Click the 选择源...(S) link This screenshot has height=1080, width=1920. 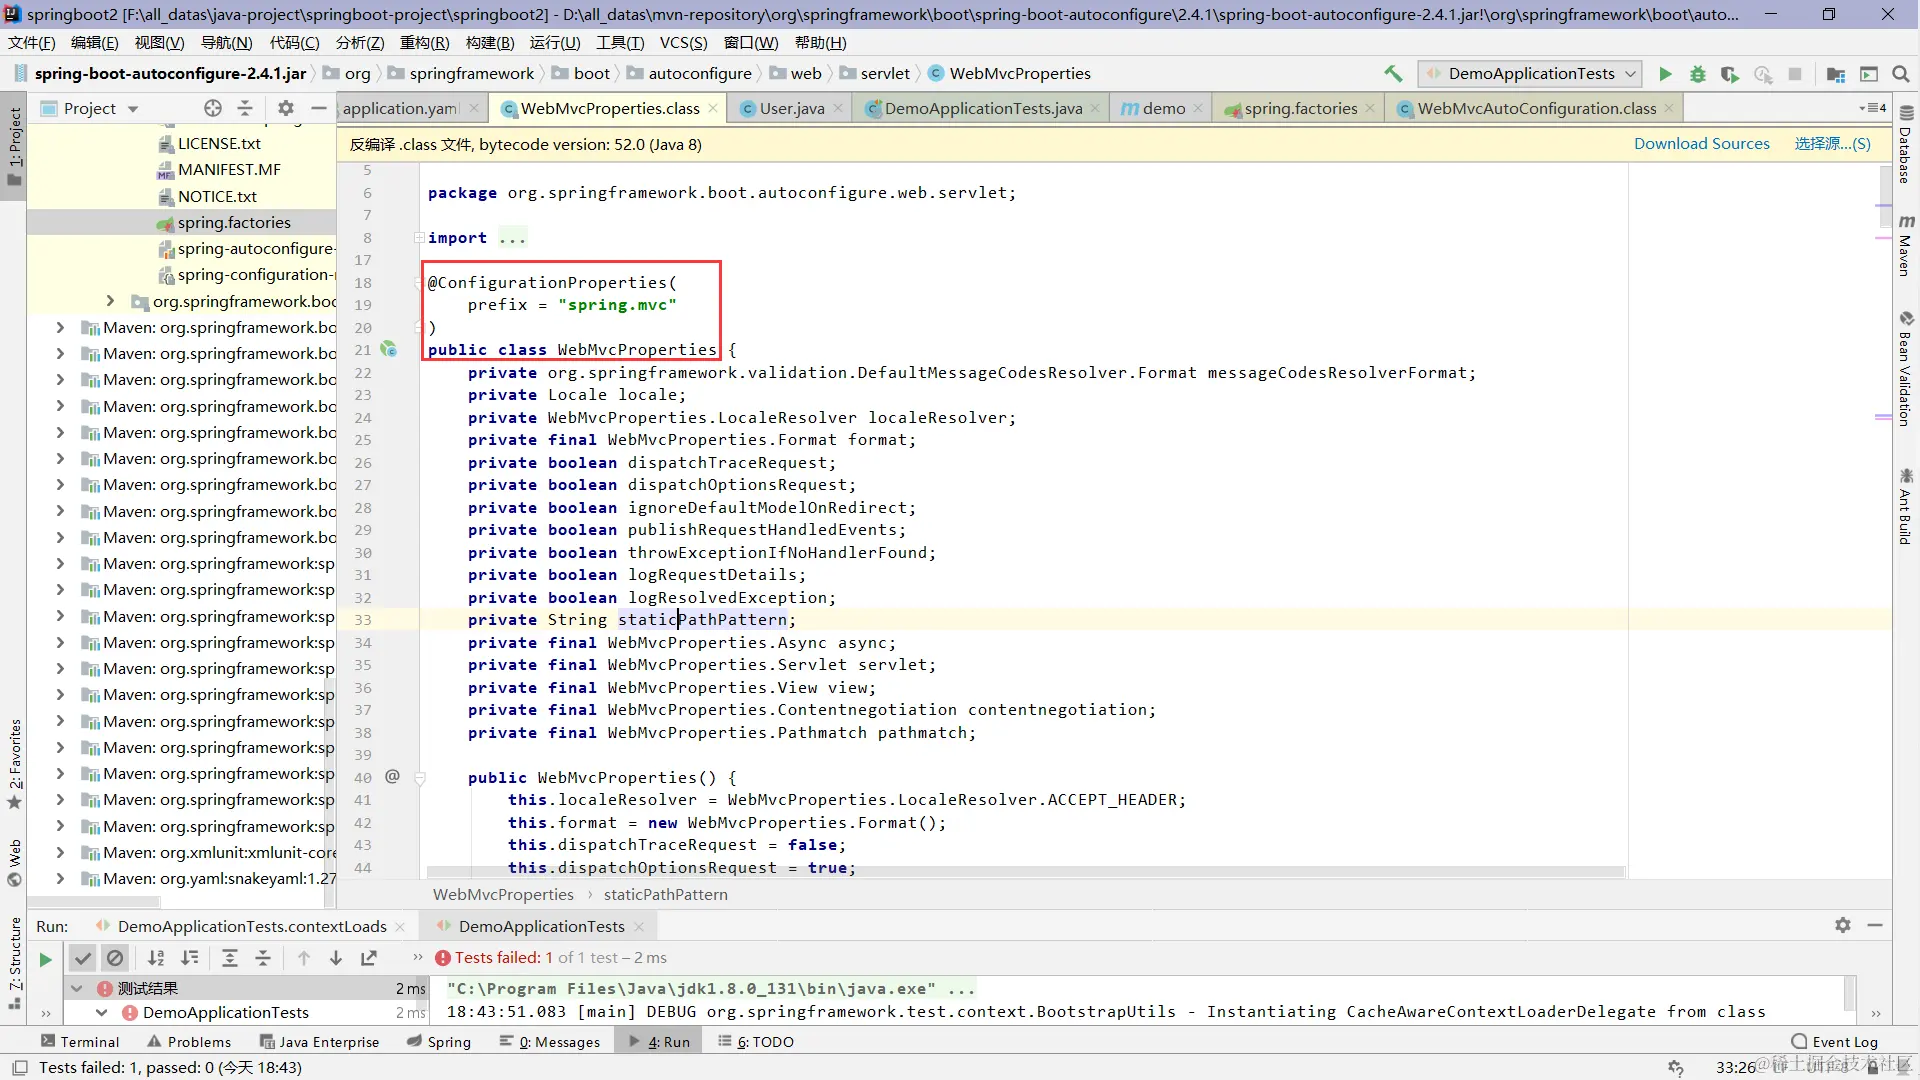[1832, 144]
